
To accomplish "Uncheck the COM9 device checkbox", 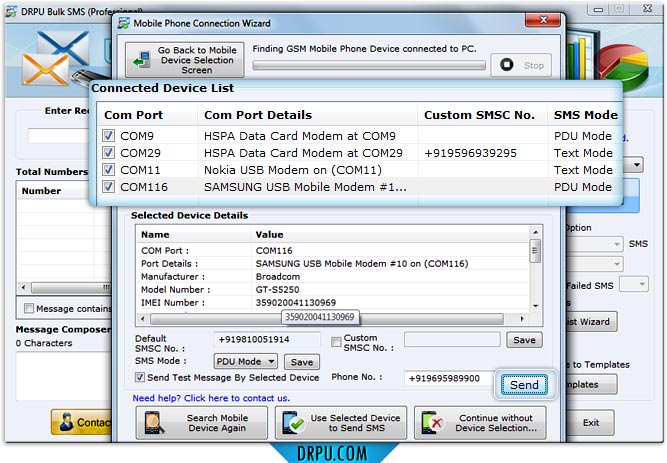I will tap(108, 136).
